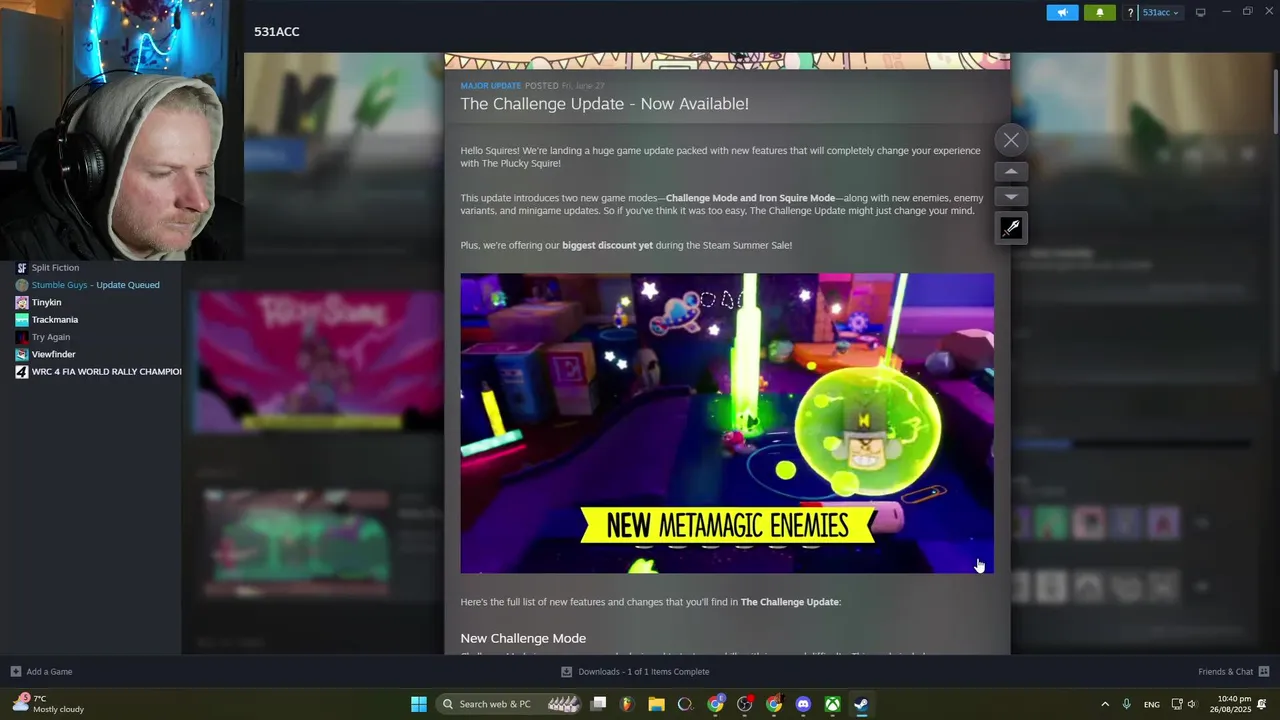This screenshot has height=720, width=1280.
Task: Click the Try Again game icon
Action: pos(22,337)
